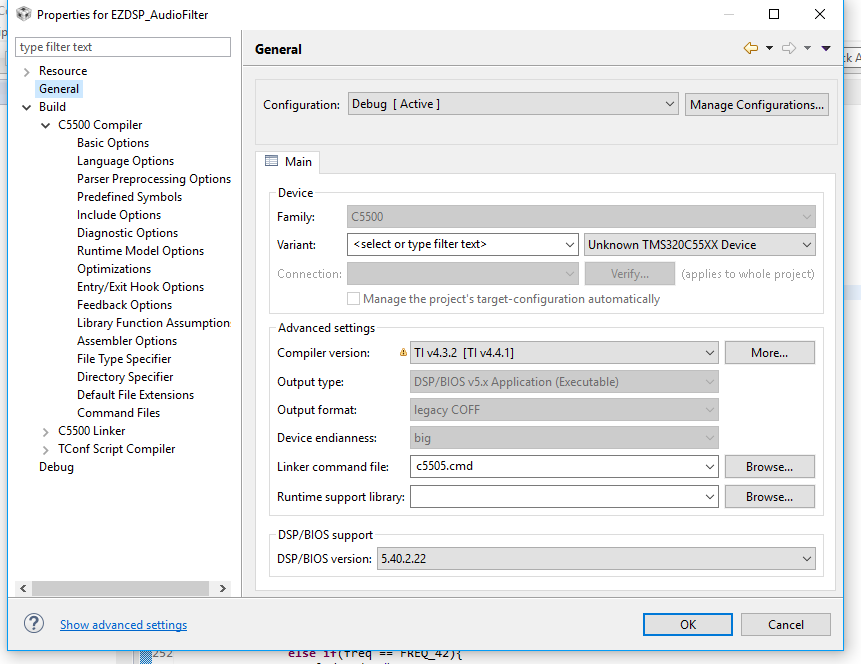The height and width of the screenshot is (664, 861).
Task: Select Parser Preprocessing Options item
Action: point(154,179)
